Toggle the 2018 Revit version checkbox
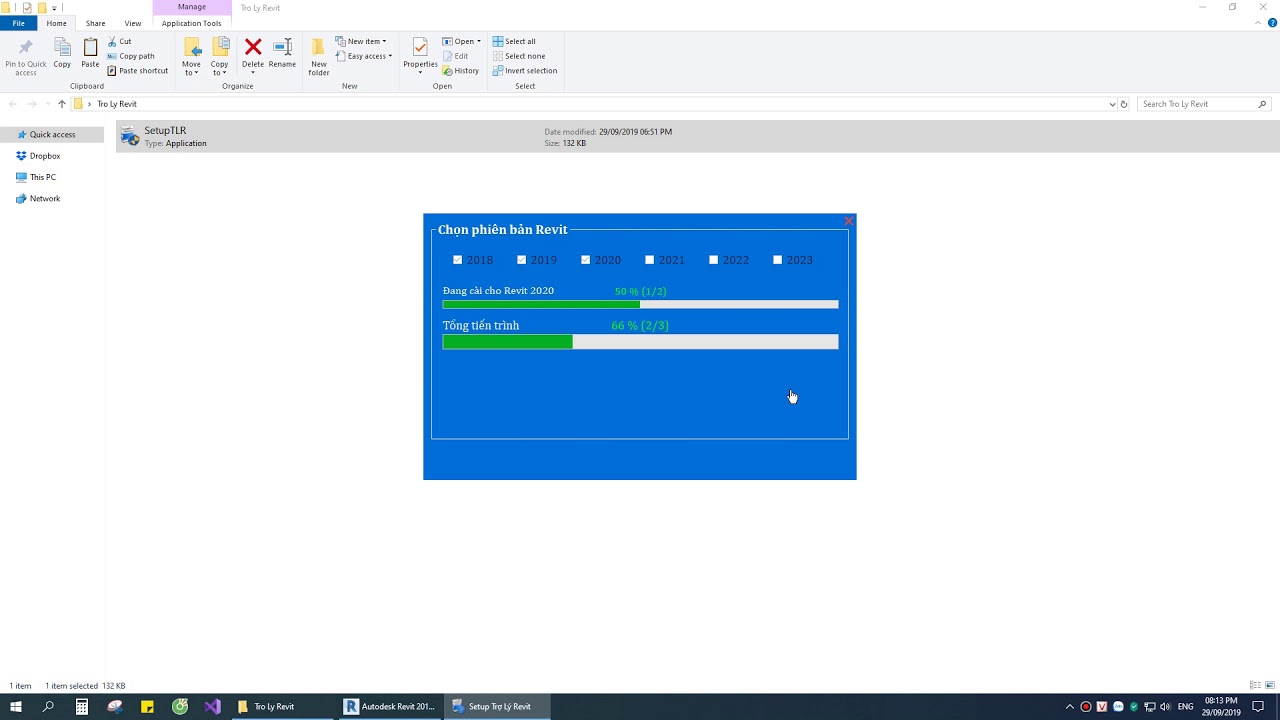The height and width of the screenshot is (720, 1280). (x=458, y=260)
